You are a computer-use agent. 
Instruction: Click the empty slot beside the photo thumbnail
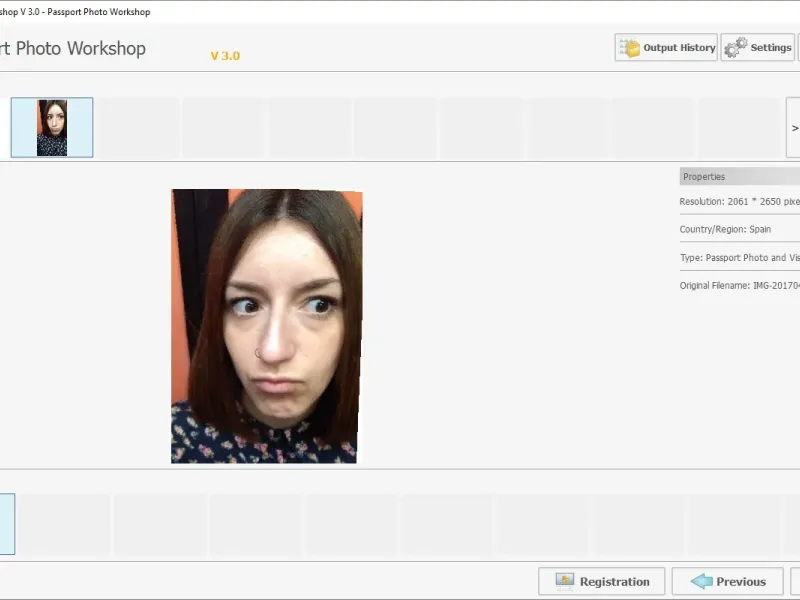pyautogui.click(x=138, y=128)
